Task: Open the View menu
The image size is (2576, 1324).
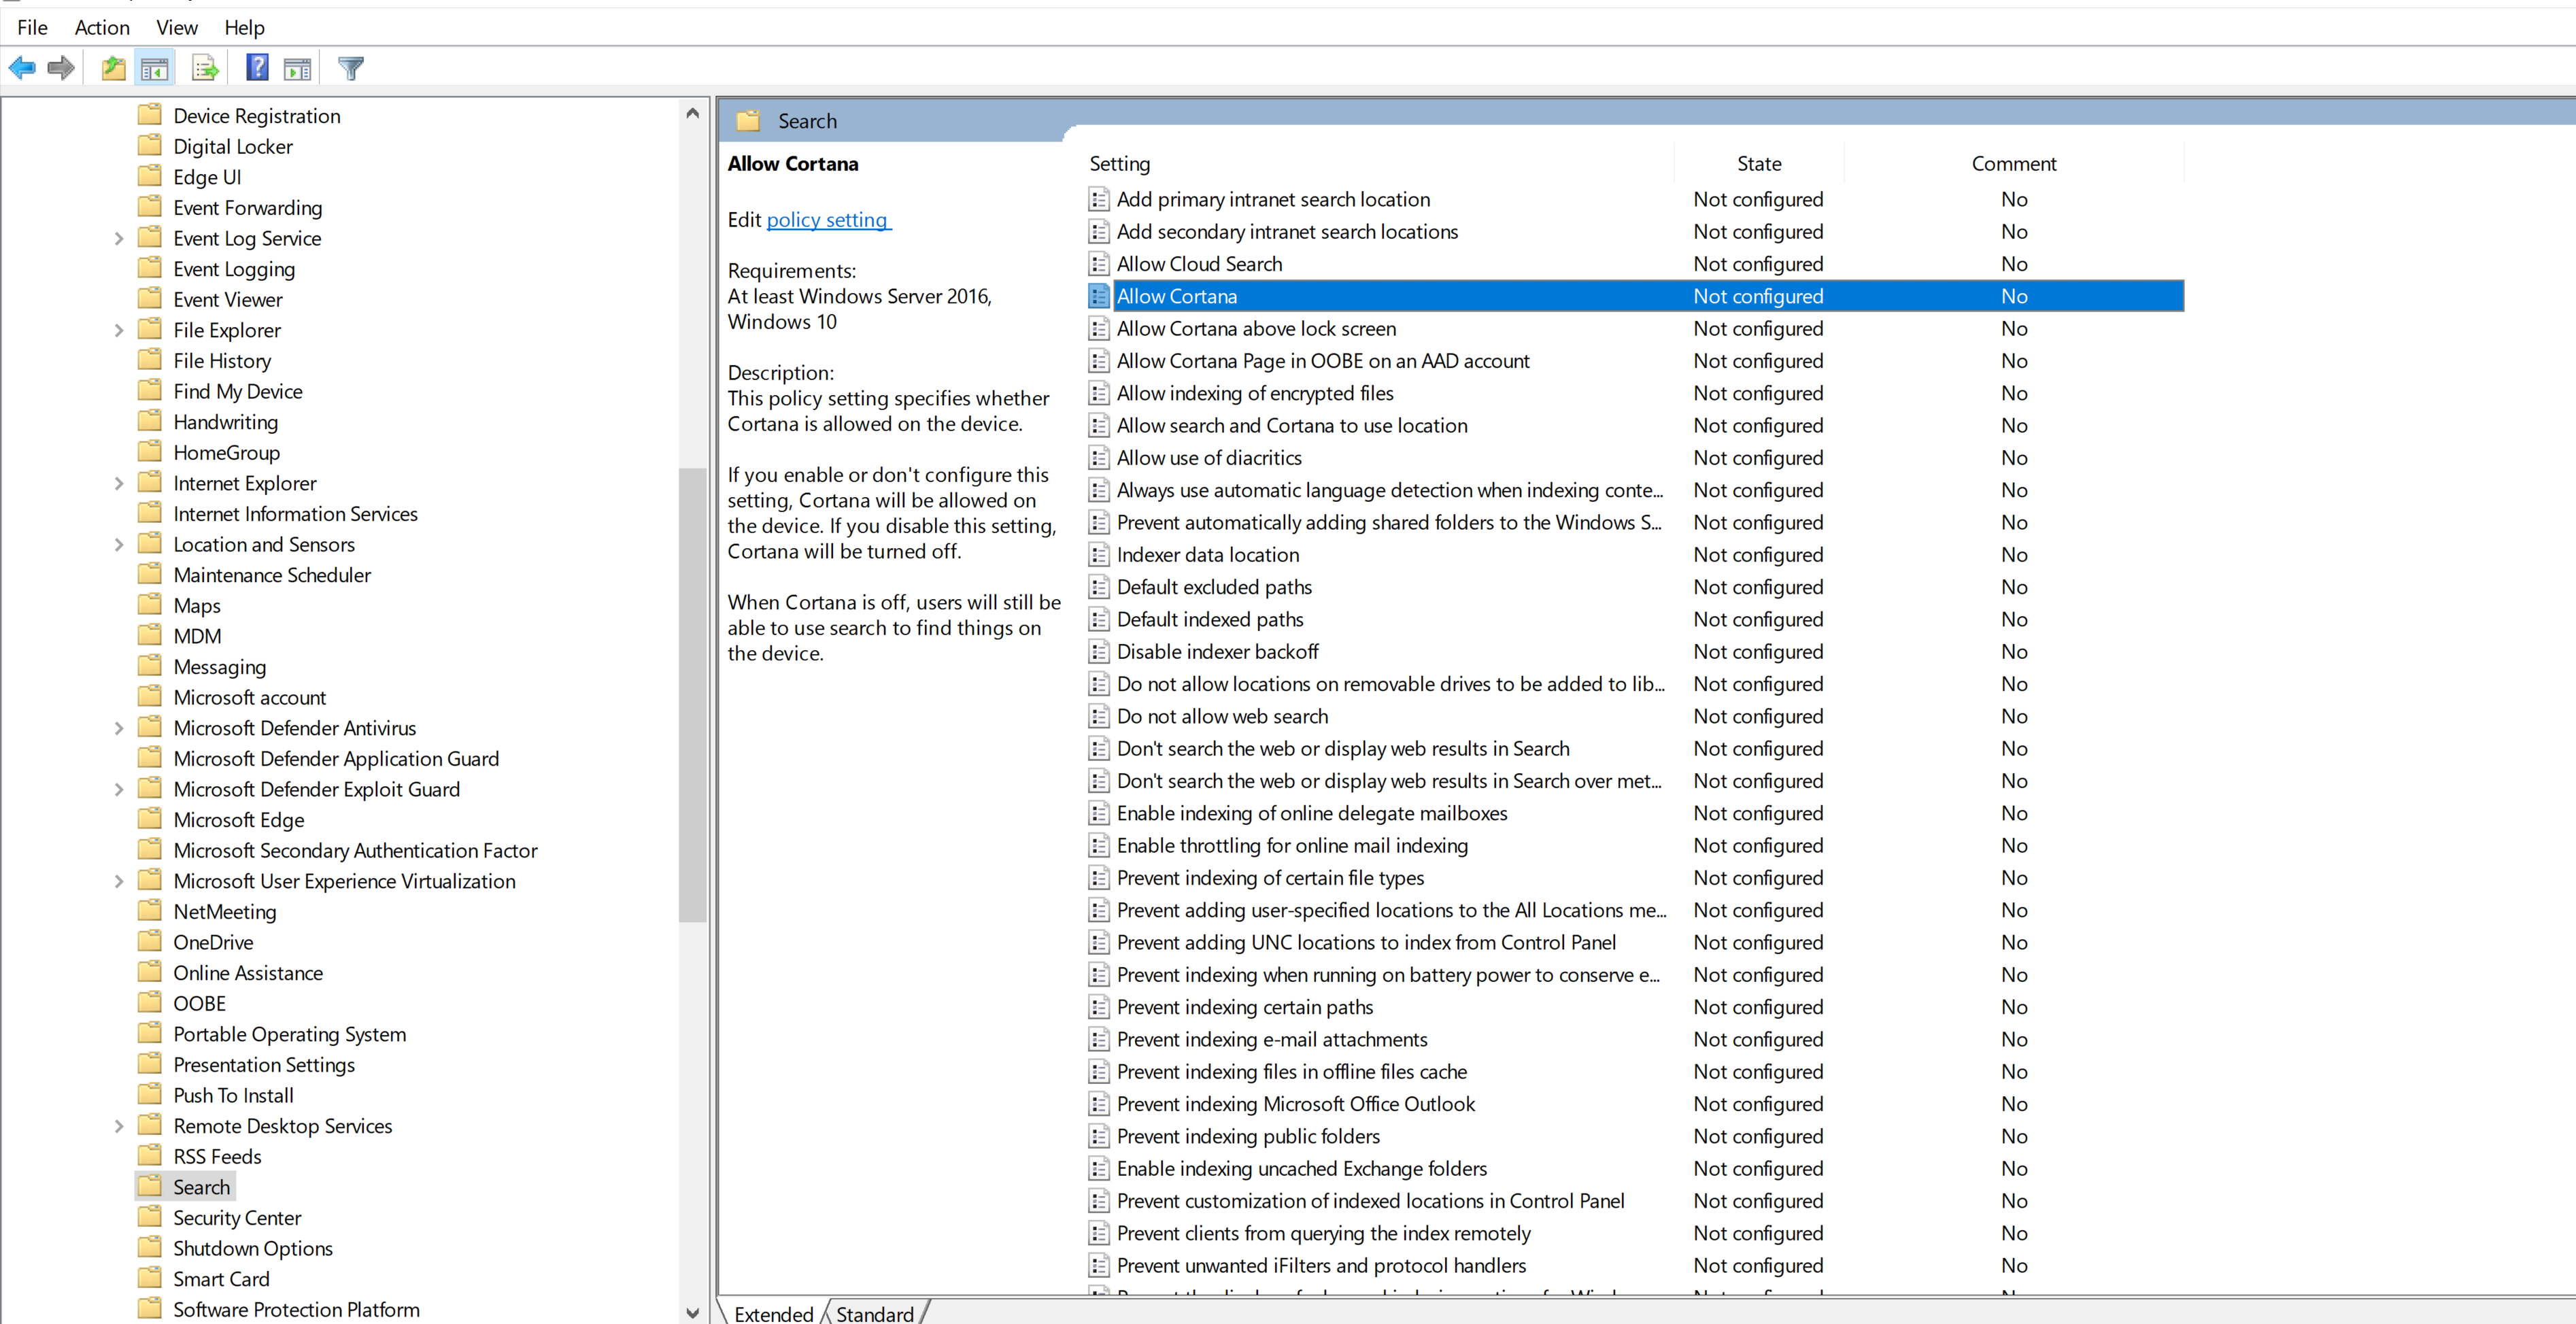Action: pos(176,27)
